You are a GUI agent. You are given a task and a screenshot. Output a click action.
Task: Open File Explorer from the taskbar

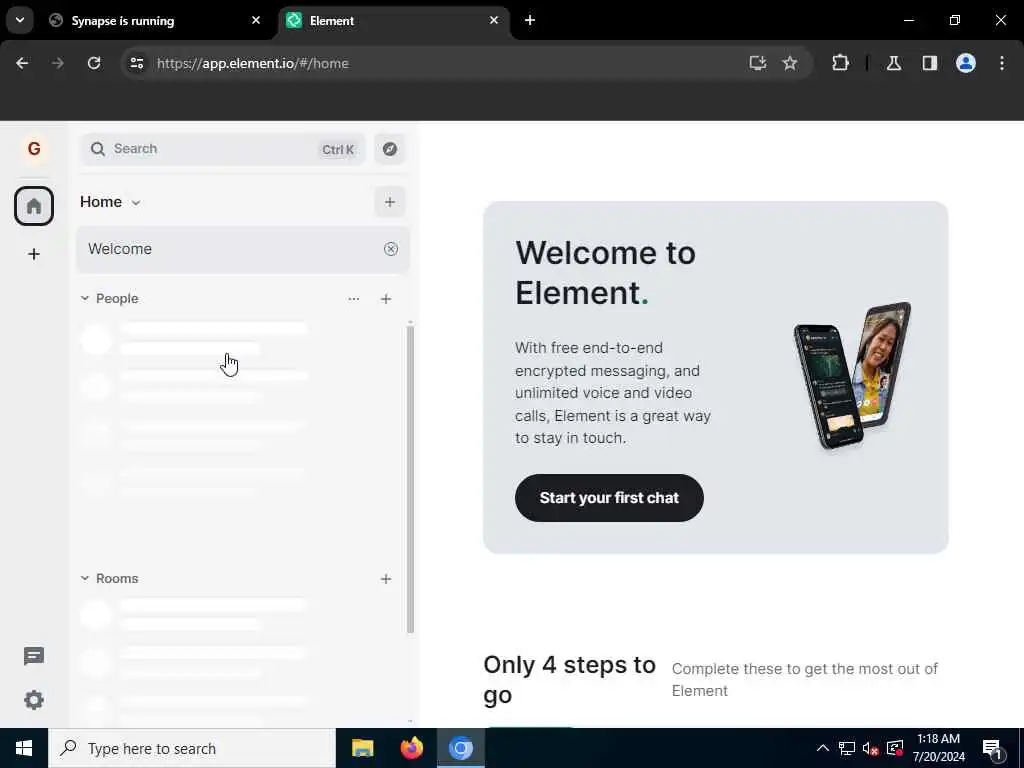click(362, 748)
